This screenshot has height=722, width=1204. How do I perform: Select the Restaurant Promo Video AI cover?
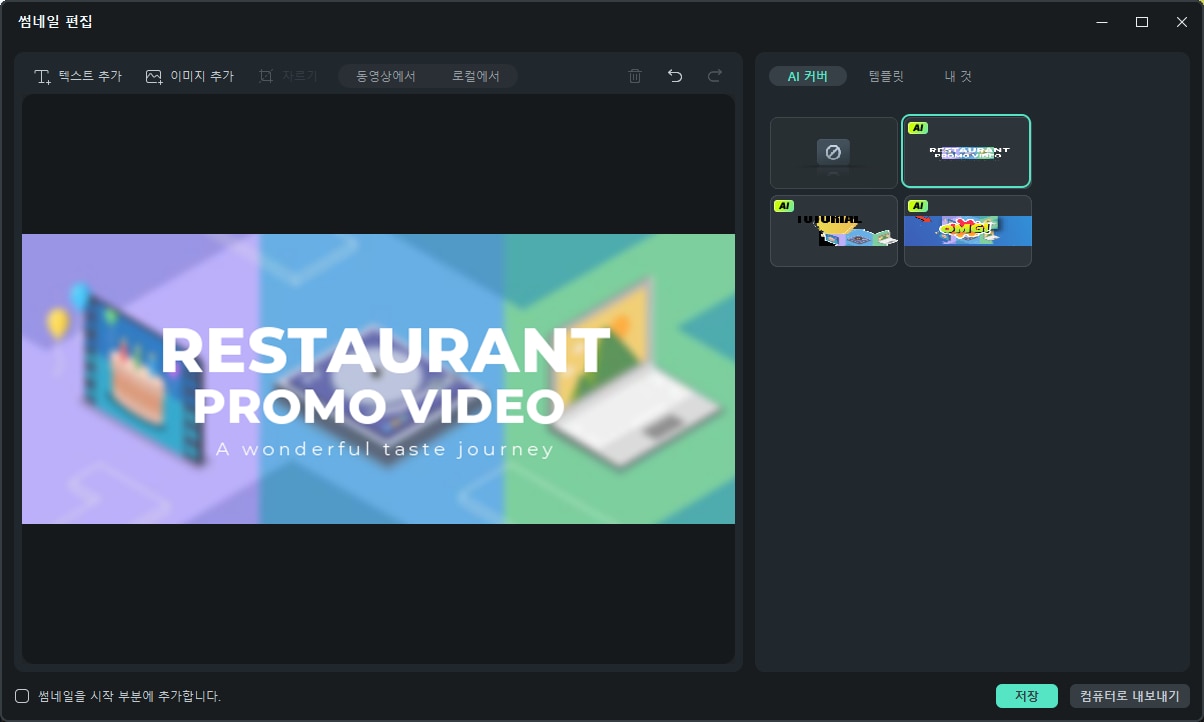click(966, 152)
